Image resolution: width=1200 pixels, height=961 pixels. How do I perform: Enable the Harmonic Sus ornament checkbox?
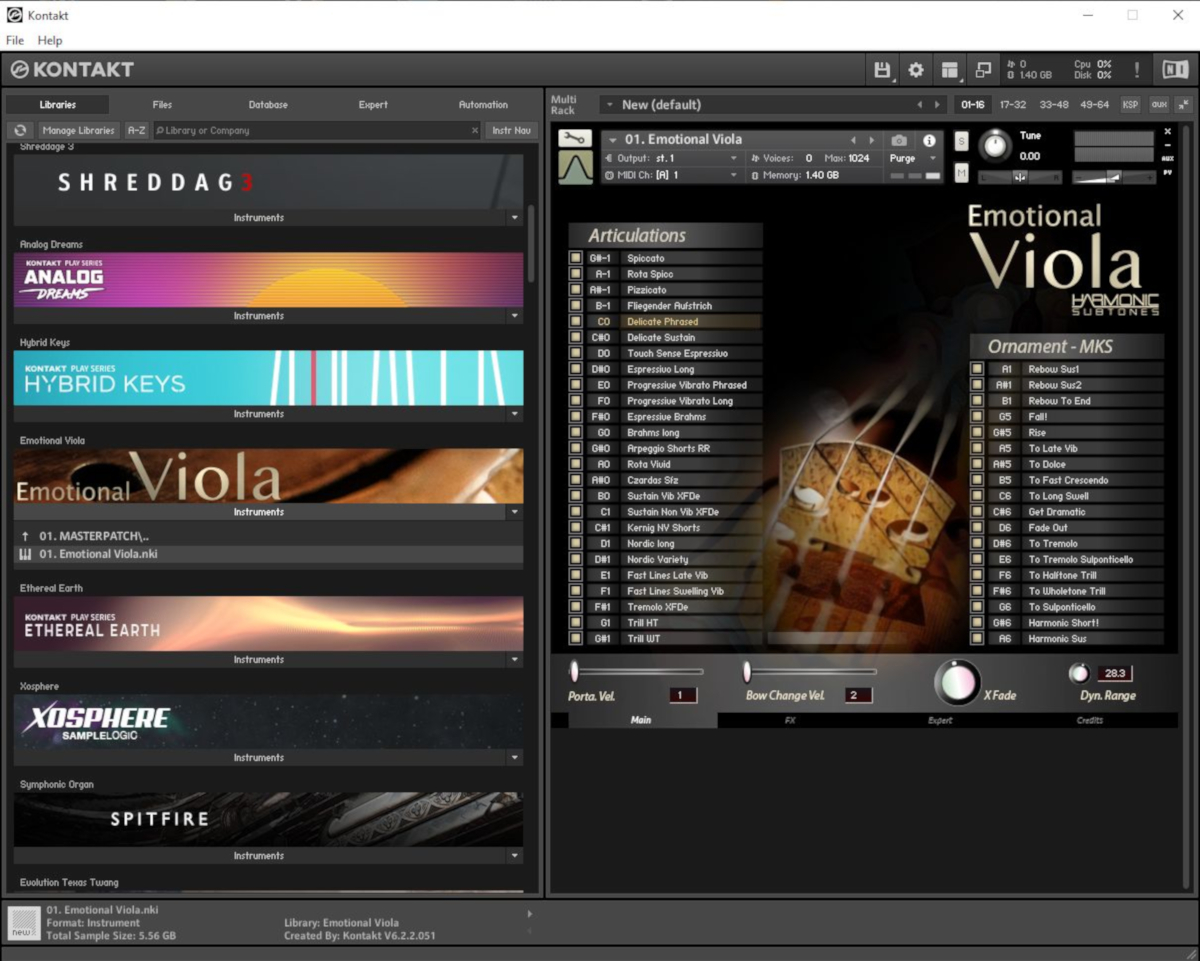(x=977, y=639)
